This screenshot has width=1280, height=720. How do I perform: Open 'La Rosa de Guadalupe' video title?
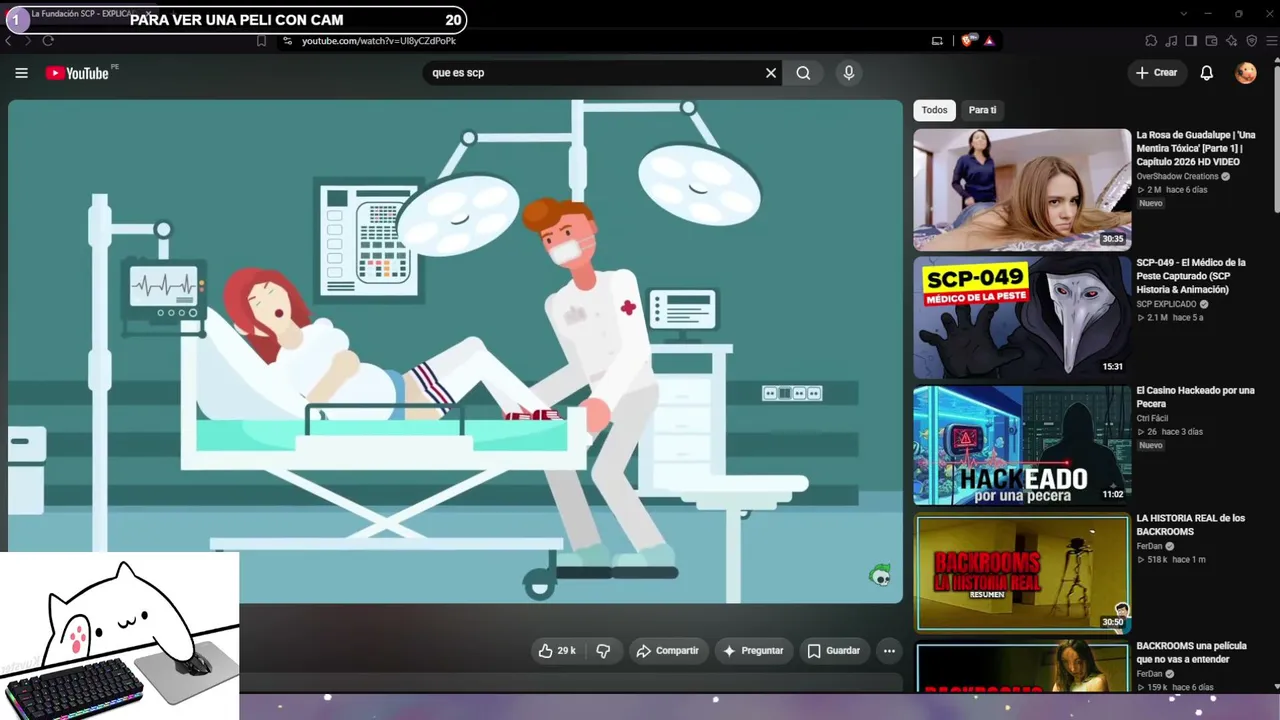(1196, 148)
